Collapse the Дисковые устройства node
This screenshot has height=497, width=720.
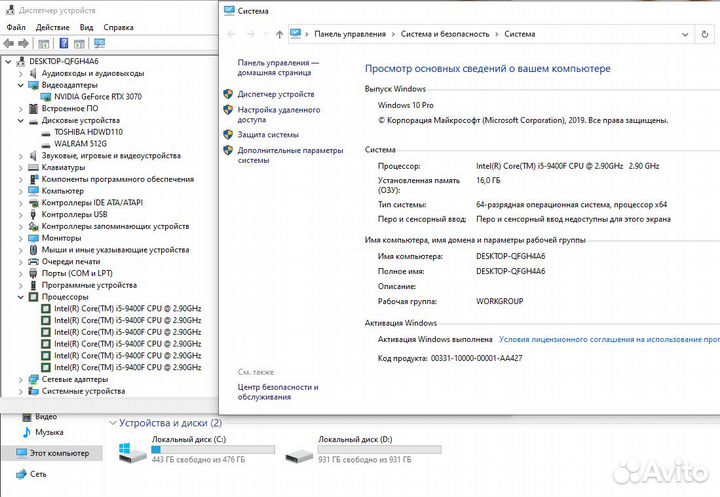pyautogui.click(x=20, y=121)
